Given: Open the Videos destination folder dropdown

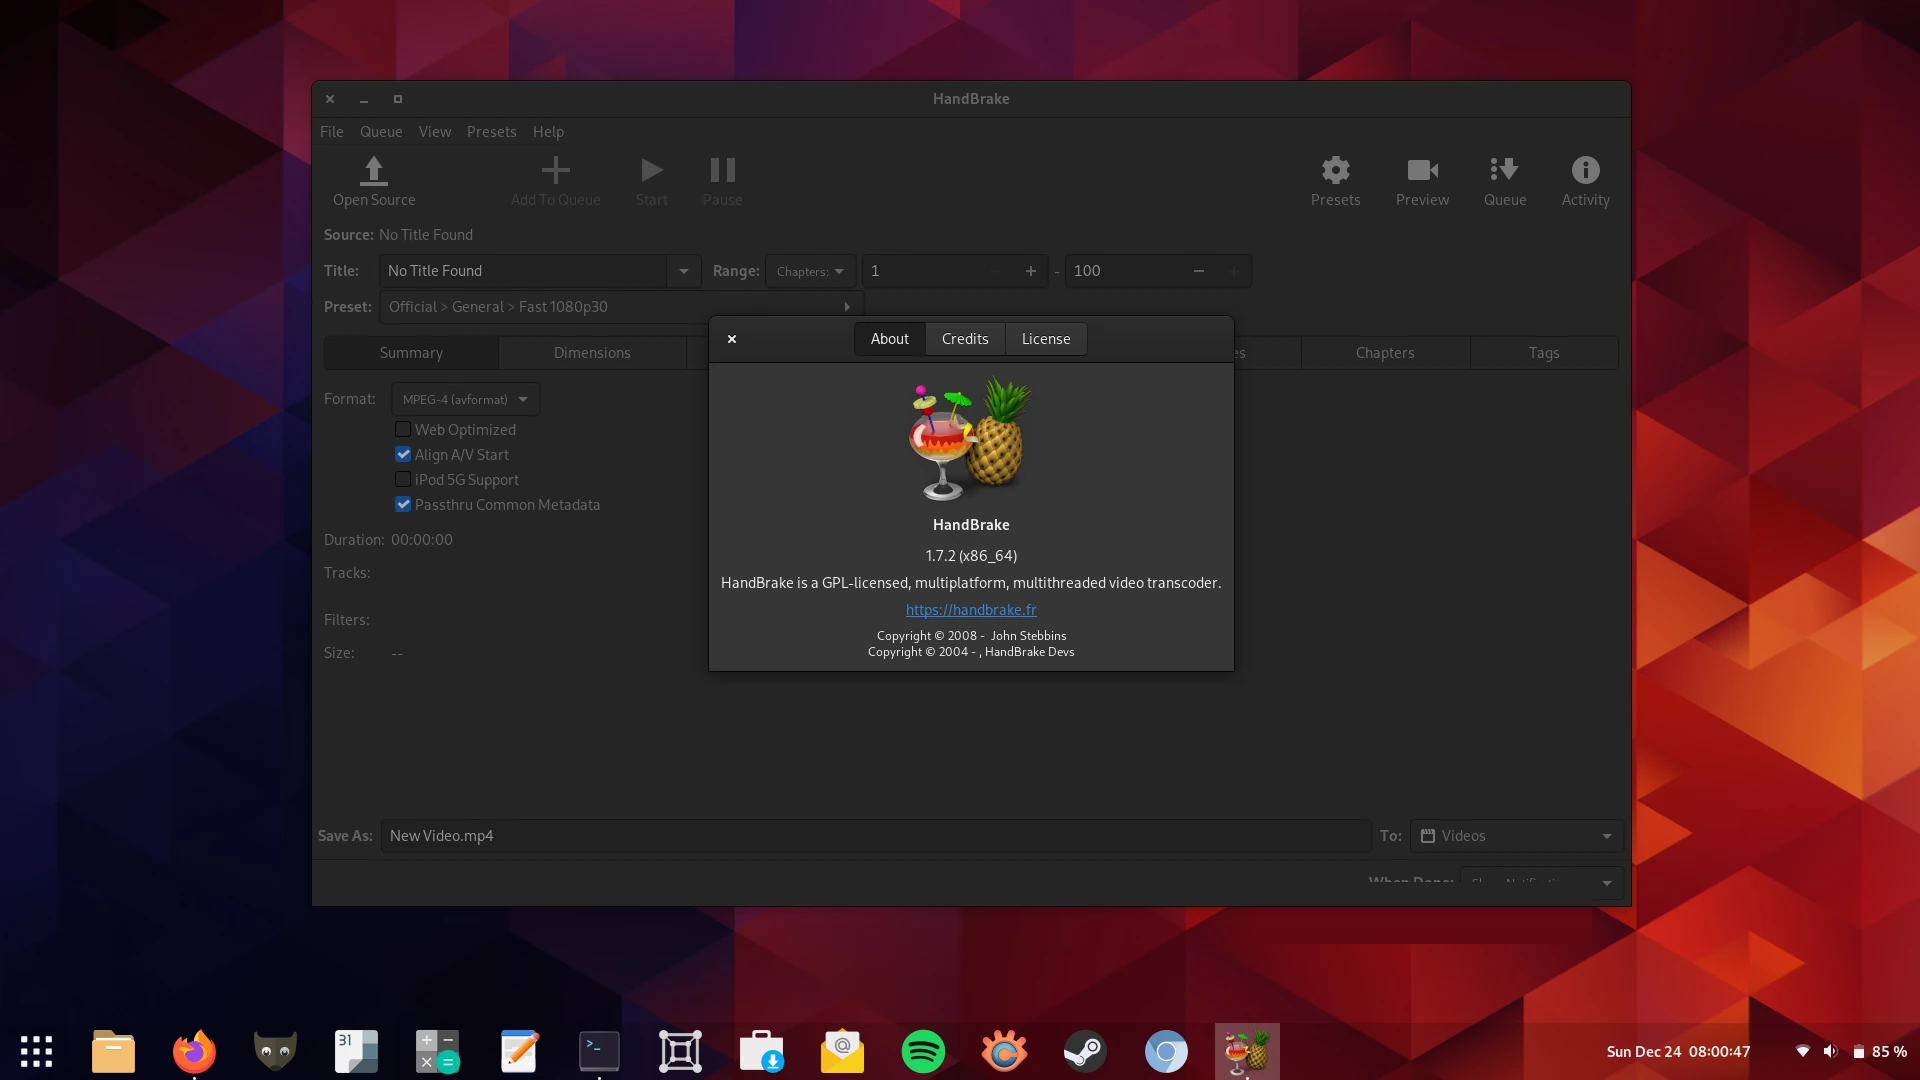Looking at the screenshot, I should point(1517,836).
